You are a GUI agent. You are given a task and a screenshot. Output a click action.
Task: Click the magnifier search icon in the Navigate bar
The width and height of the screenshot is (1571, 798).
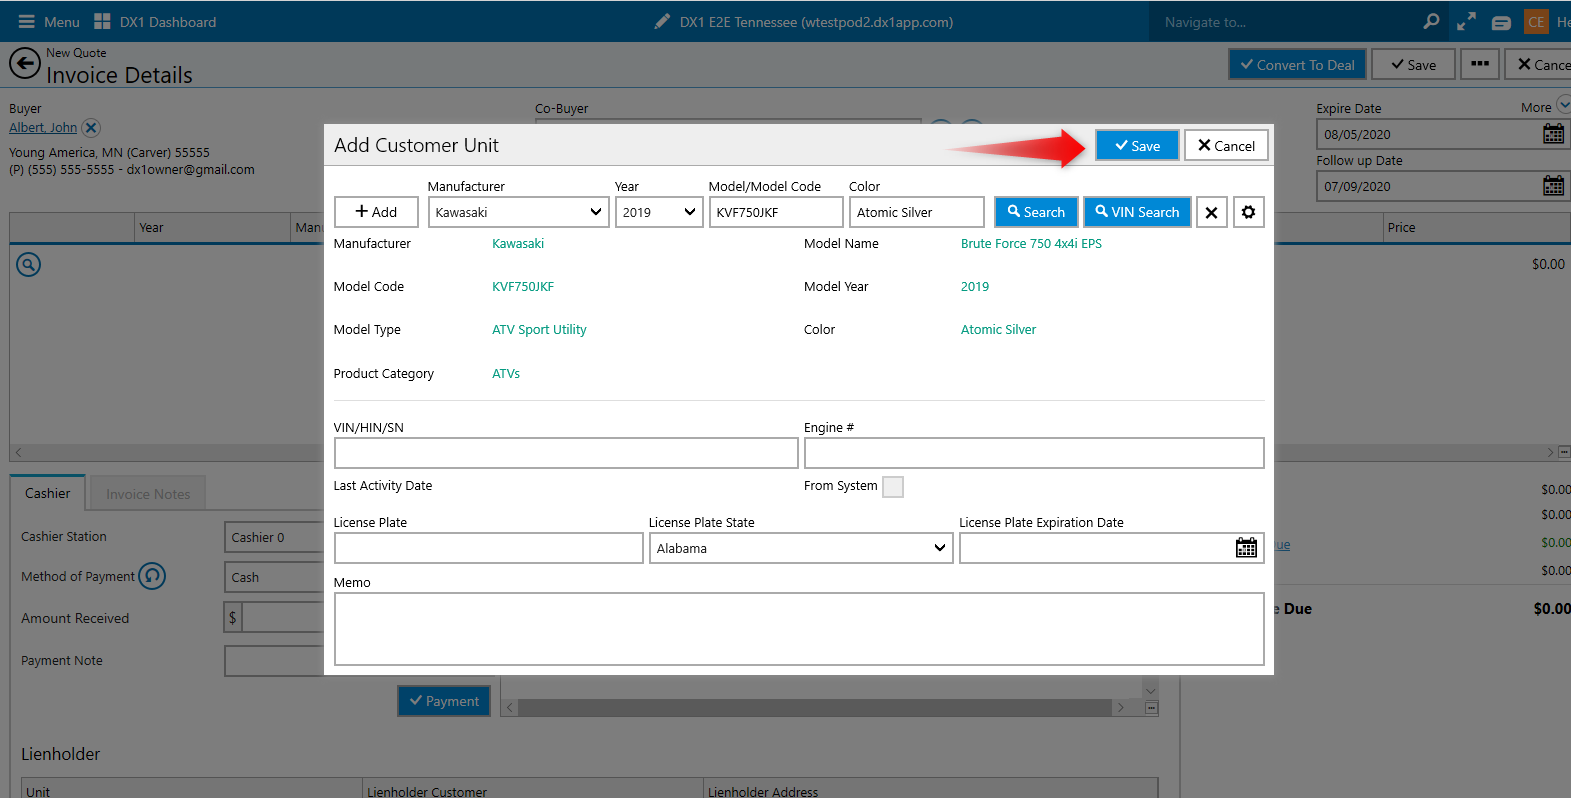pyautogui.click(x=1431, y=21)
